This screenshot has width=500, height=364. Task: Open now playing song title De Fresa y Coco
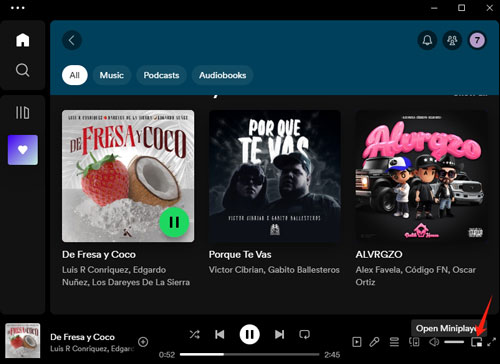[82, 337]
